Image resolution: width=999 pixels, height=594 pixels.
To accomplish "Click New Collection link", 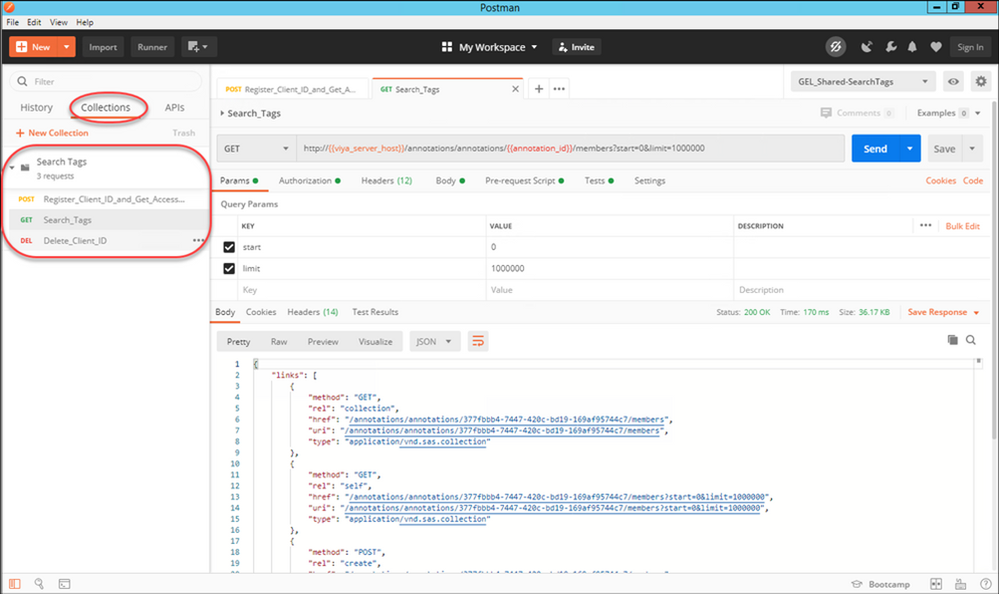I will tap(52, 133).
